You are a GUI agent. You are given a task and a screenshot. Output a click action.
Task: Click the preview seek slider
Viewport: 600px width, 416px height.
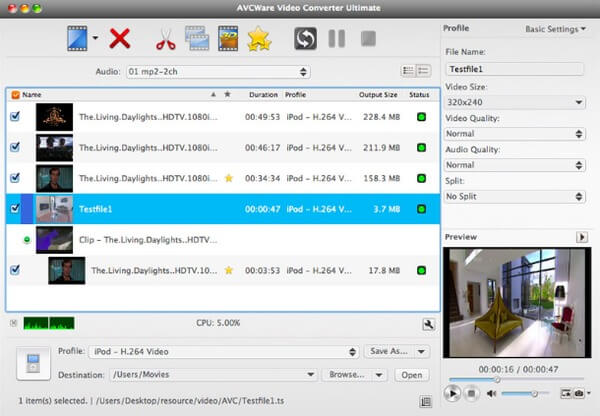coord(517,380)
